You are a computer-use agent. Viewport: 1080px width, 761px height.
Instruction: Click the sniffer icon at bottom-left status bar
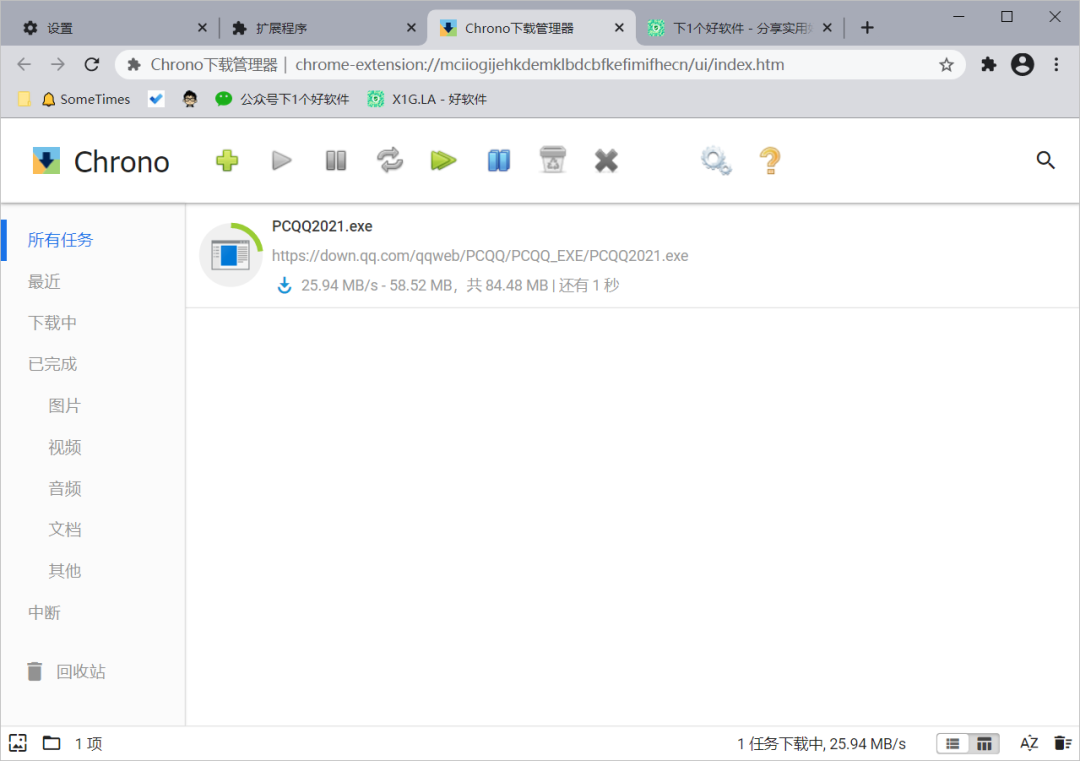tap(18, 743)
